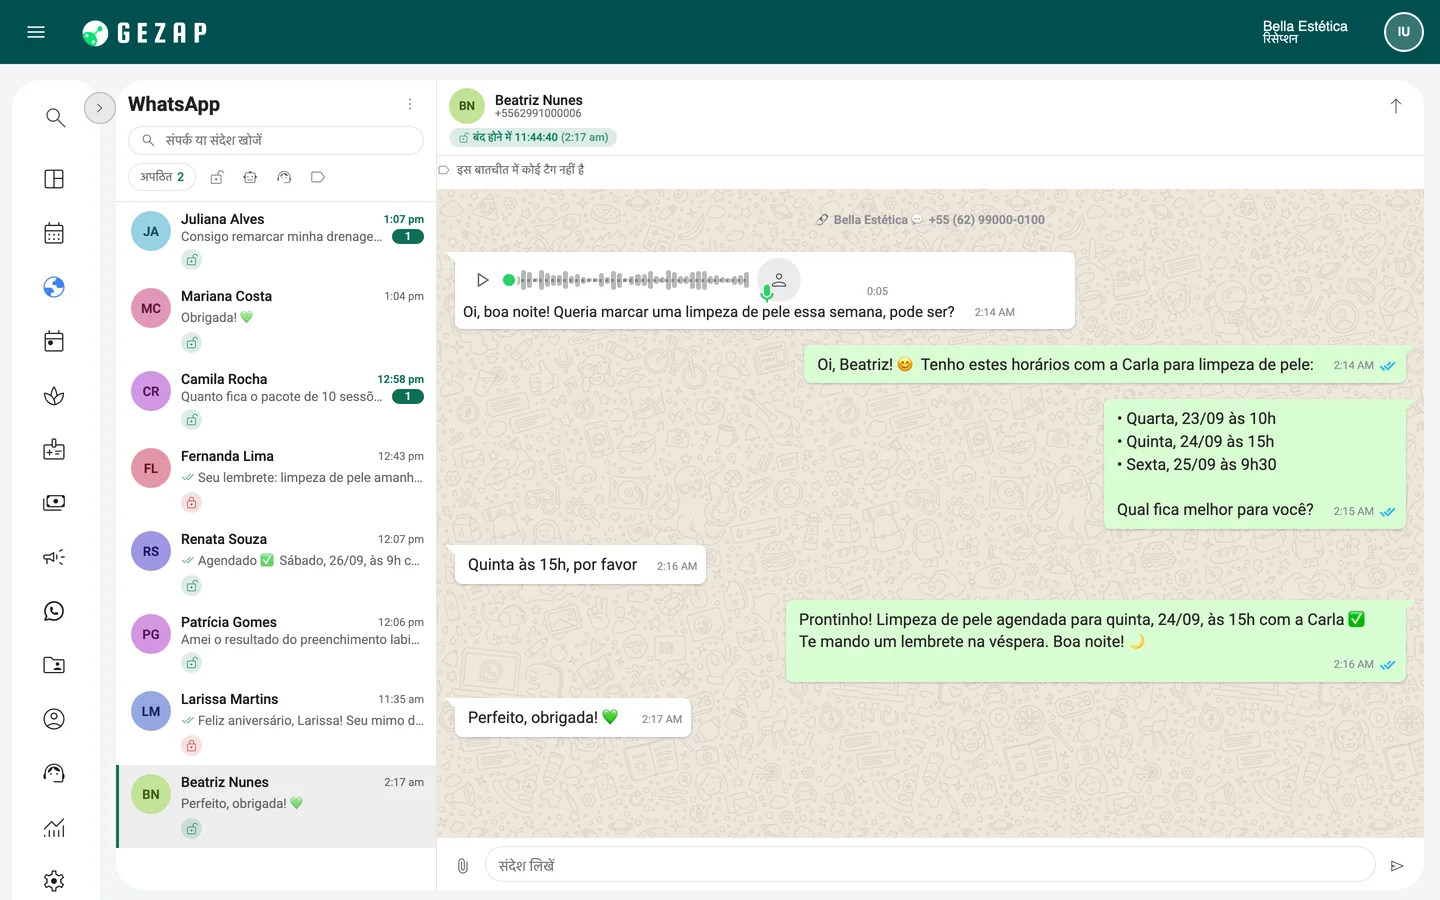Open Beatriz Nunes contact header name
Image resolution: width=1440 pixels, height=900 pixels.
coord(538,100)
